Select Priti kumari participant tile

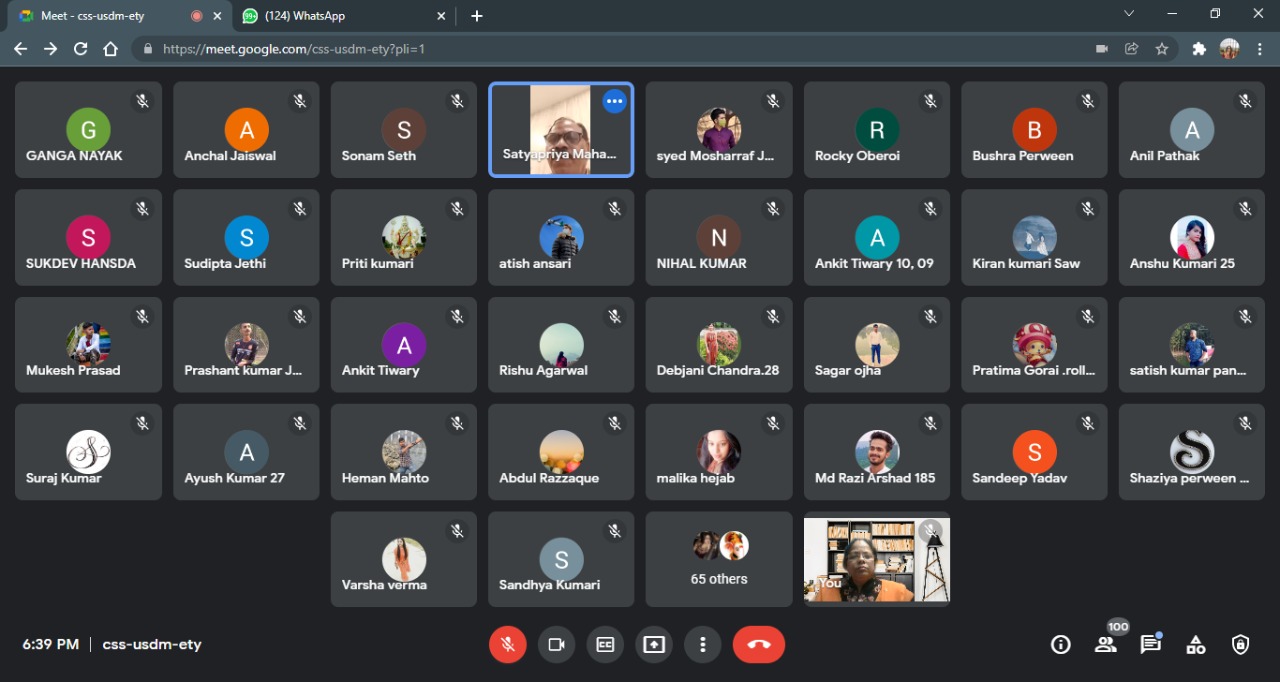tap(404, 237)
